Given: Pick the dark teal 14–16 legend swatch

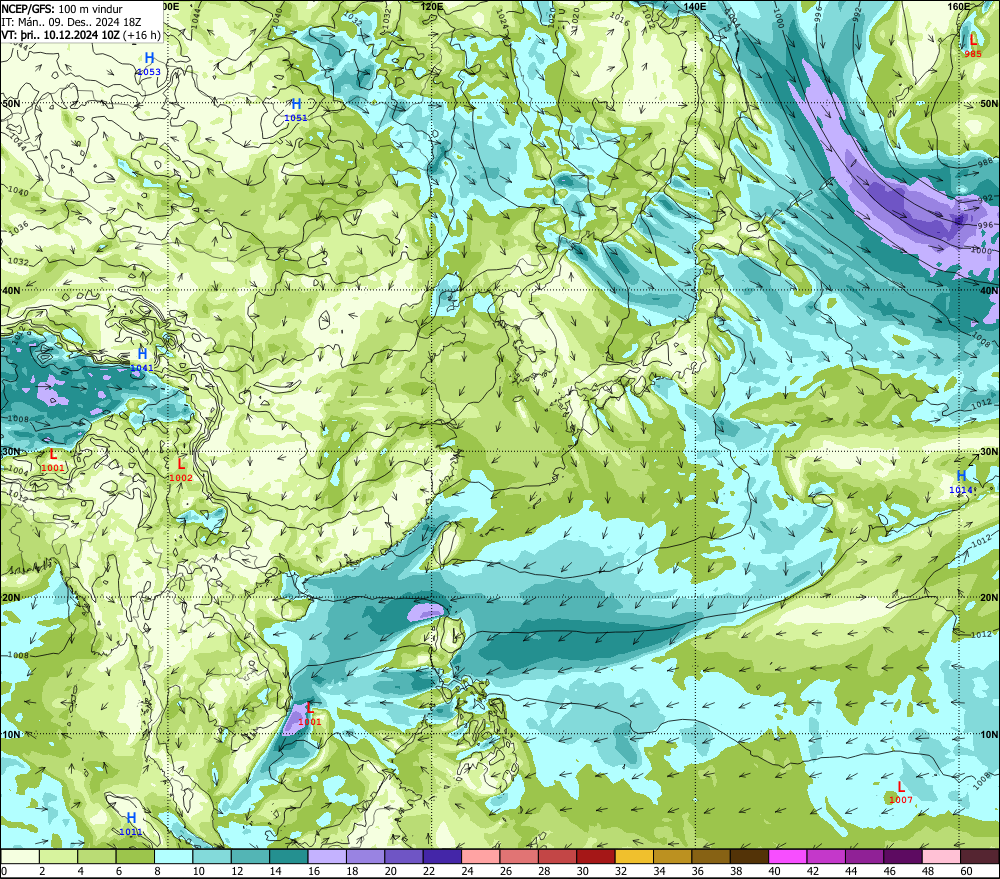Looking at the screenshot, I should 289,857.
